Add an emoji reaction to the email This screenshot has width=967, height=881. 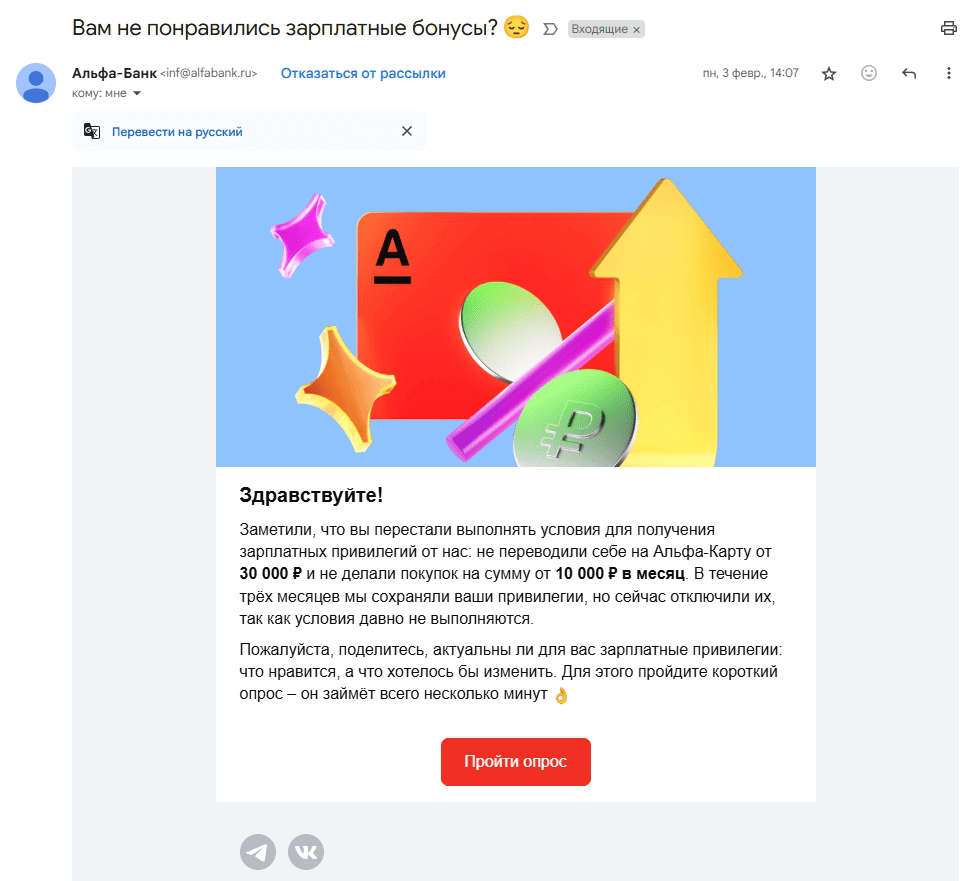(x=868, y=73)
